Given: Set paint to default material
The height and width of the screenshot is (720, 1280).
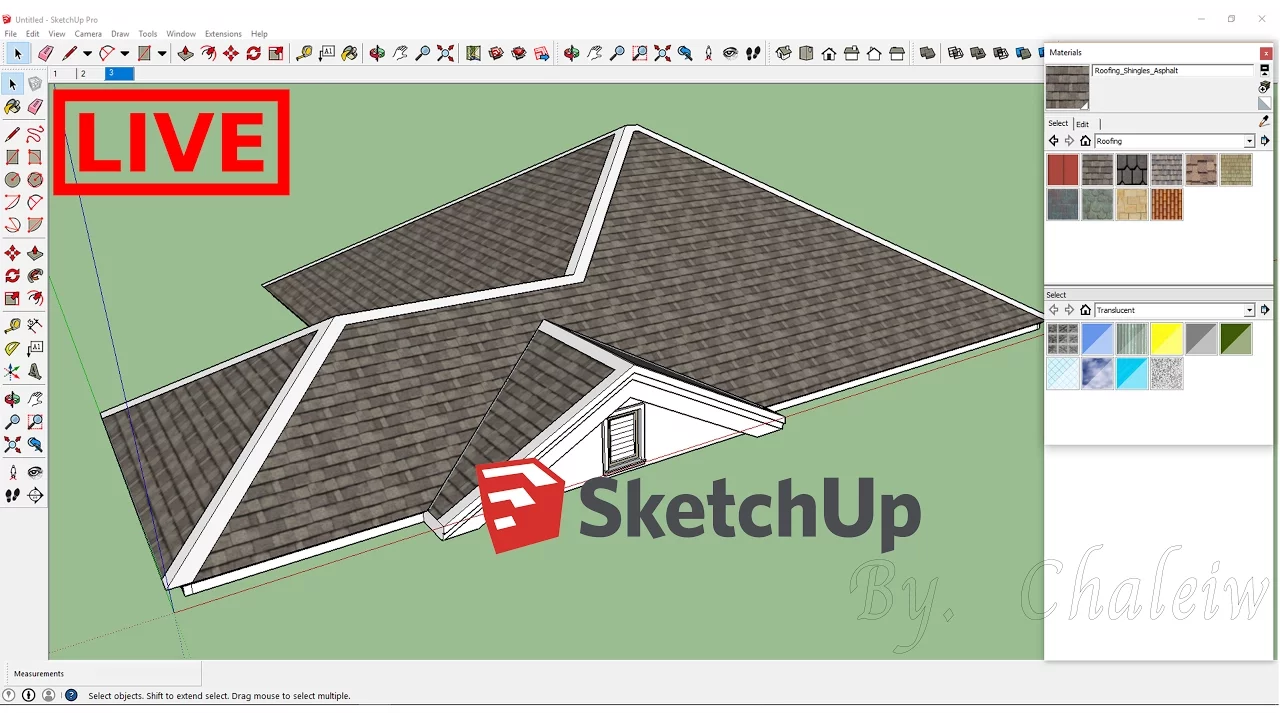Looking at the screenshot, I should tap(1265, 103).
